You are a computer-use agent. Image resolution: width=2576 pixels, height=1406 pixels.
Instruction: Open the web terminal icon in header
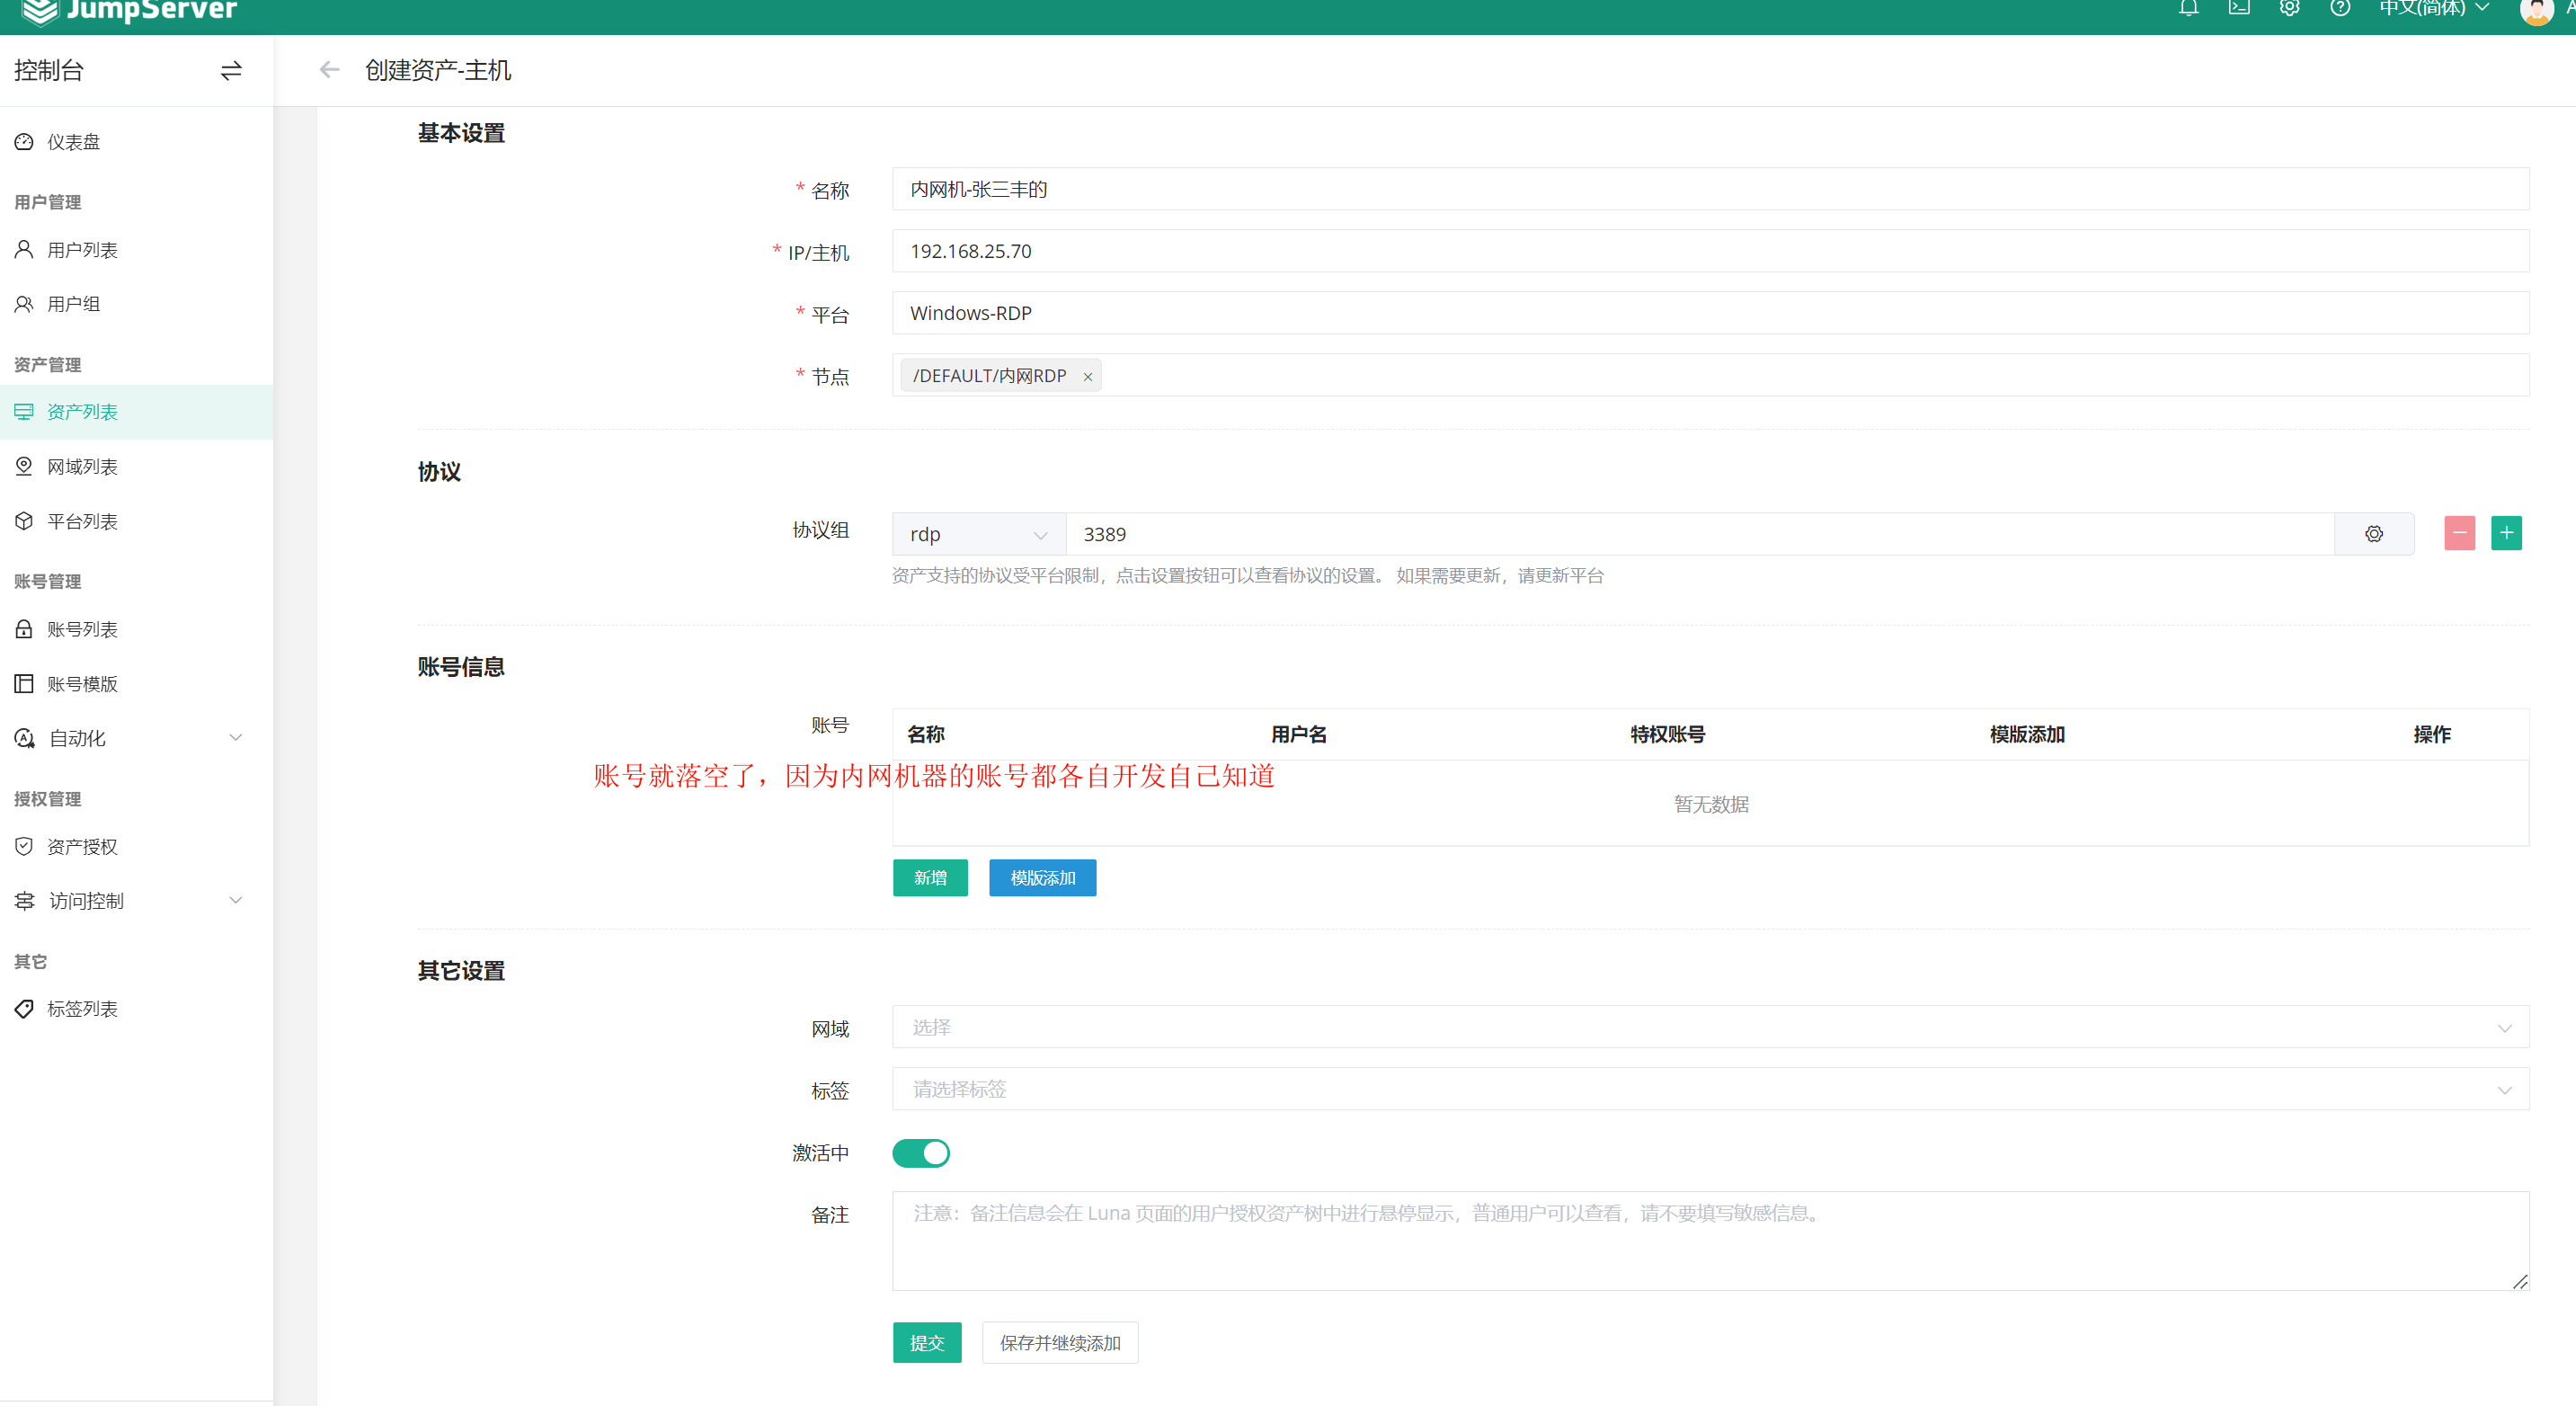(2239, 9)
